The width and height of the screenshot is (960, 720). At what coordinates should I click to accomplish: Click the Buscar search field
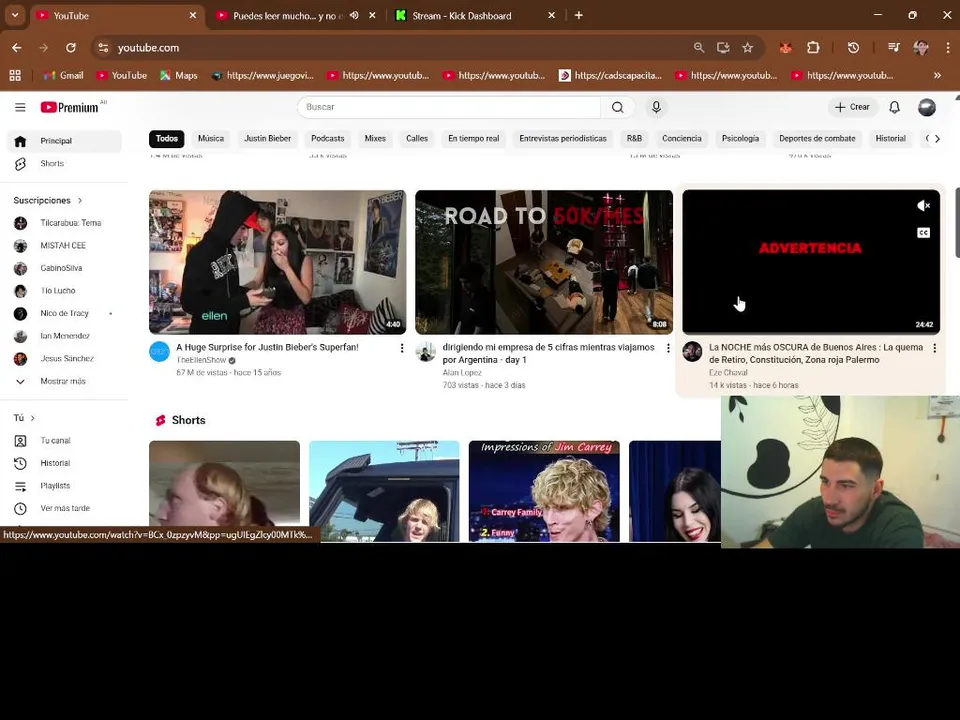point(449,107)
